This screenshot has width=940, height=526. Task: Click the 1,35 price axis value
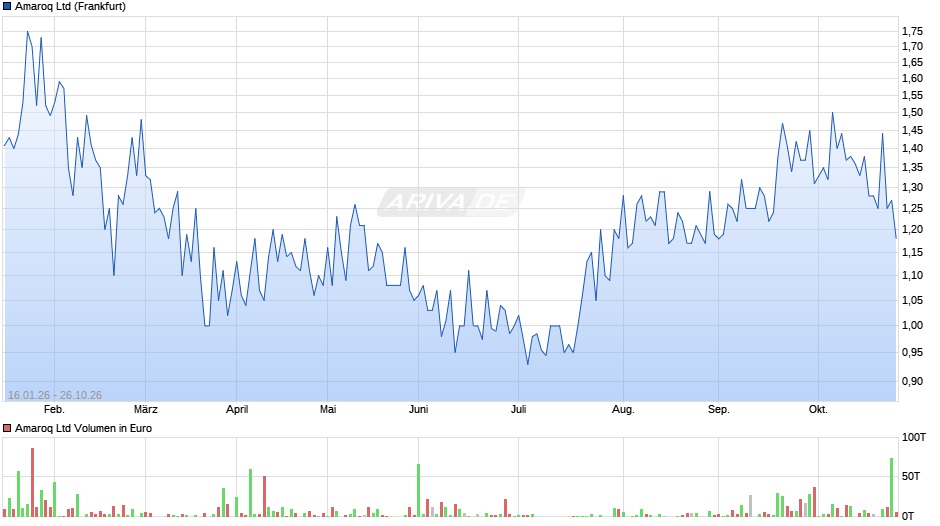click(x=912, y=167)
